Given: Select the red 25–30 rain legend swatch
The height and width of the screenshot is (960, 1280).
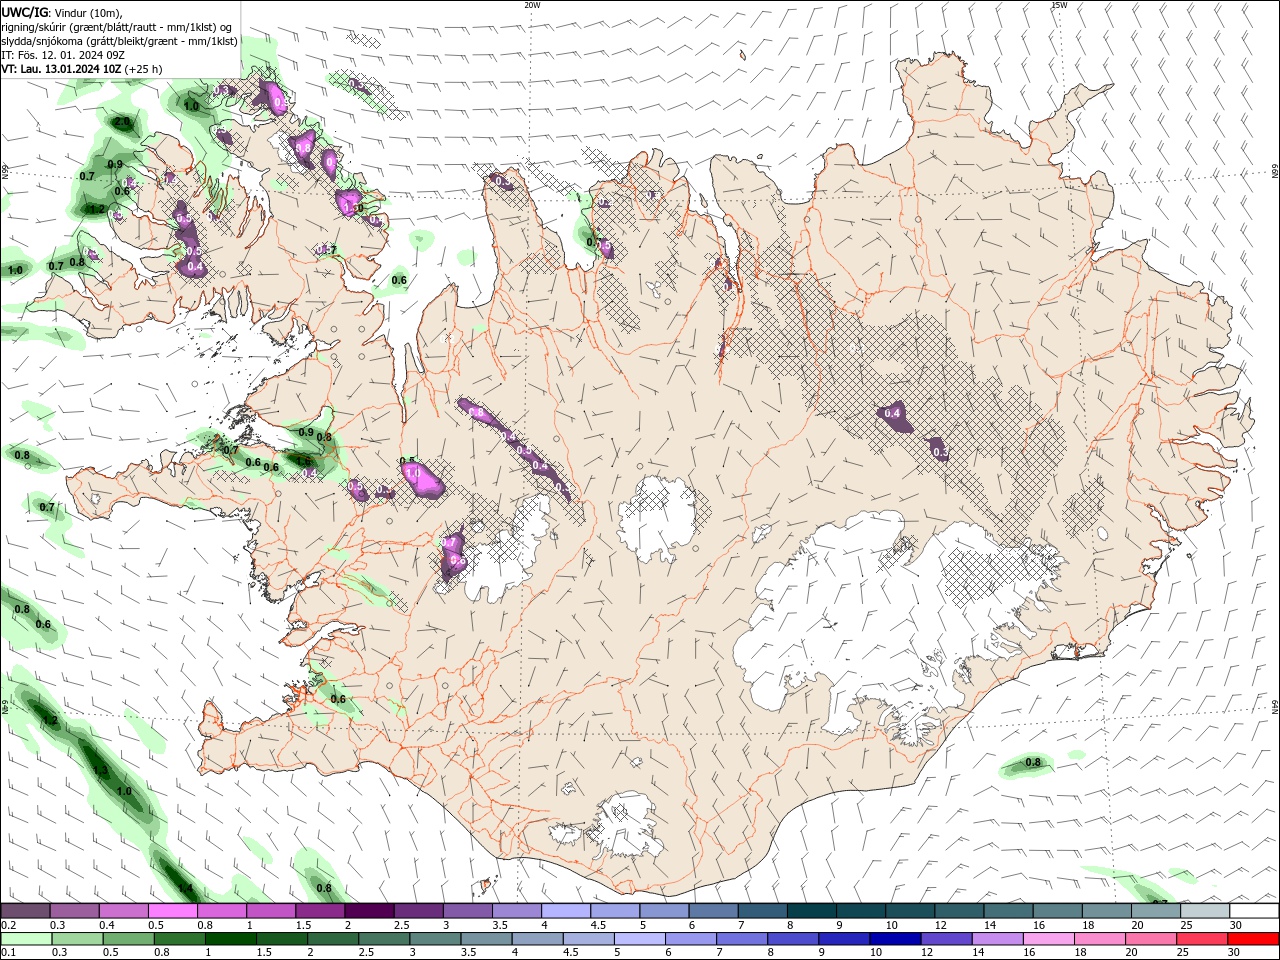Looking at the screenshot, I should [1203, 939].
